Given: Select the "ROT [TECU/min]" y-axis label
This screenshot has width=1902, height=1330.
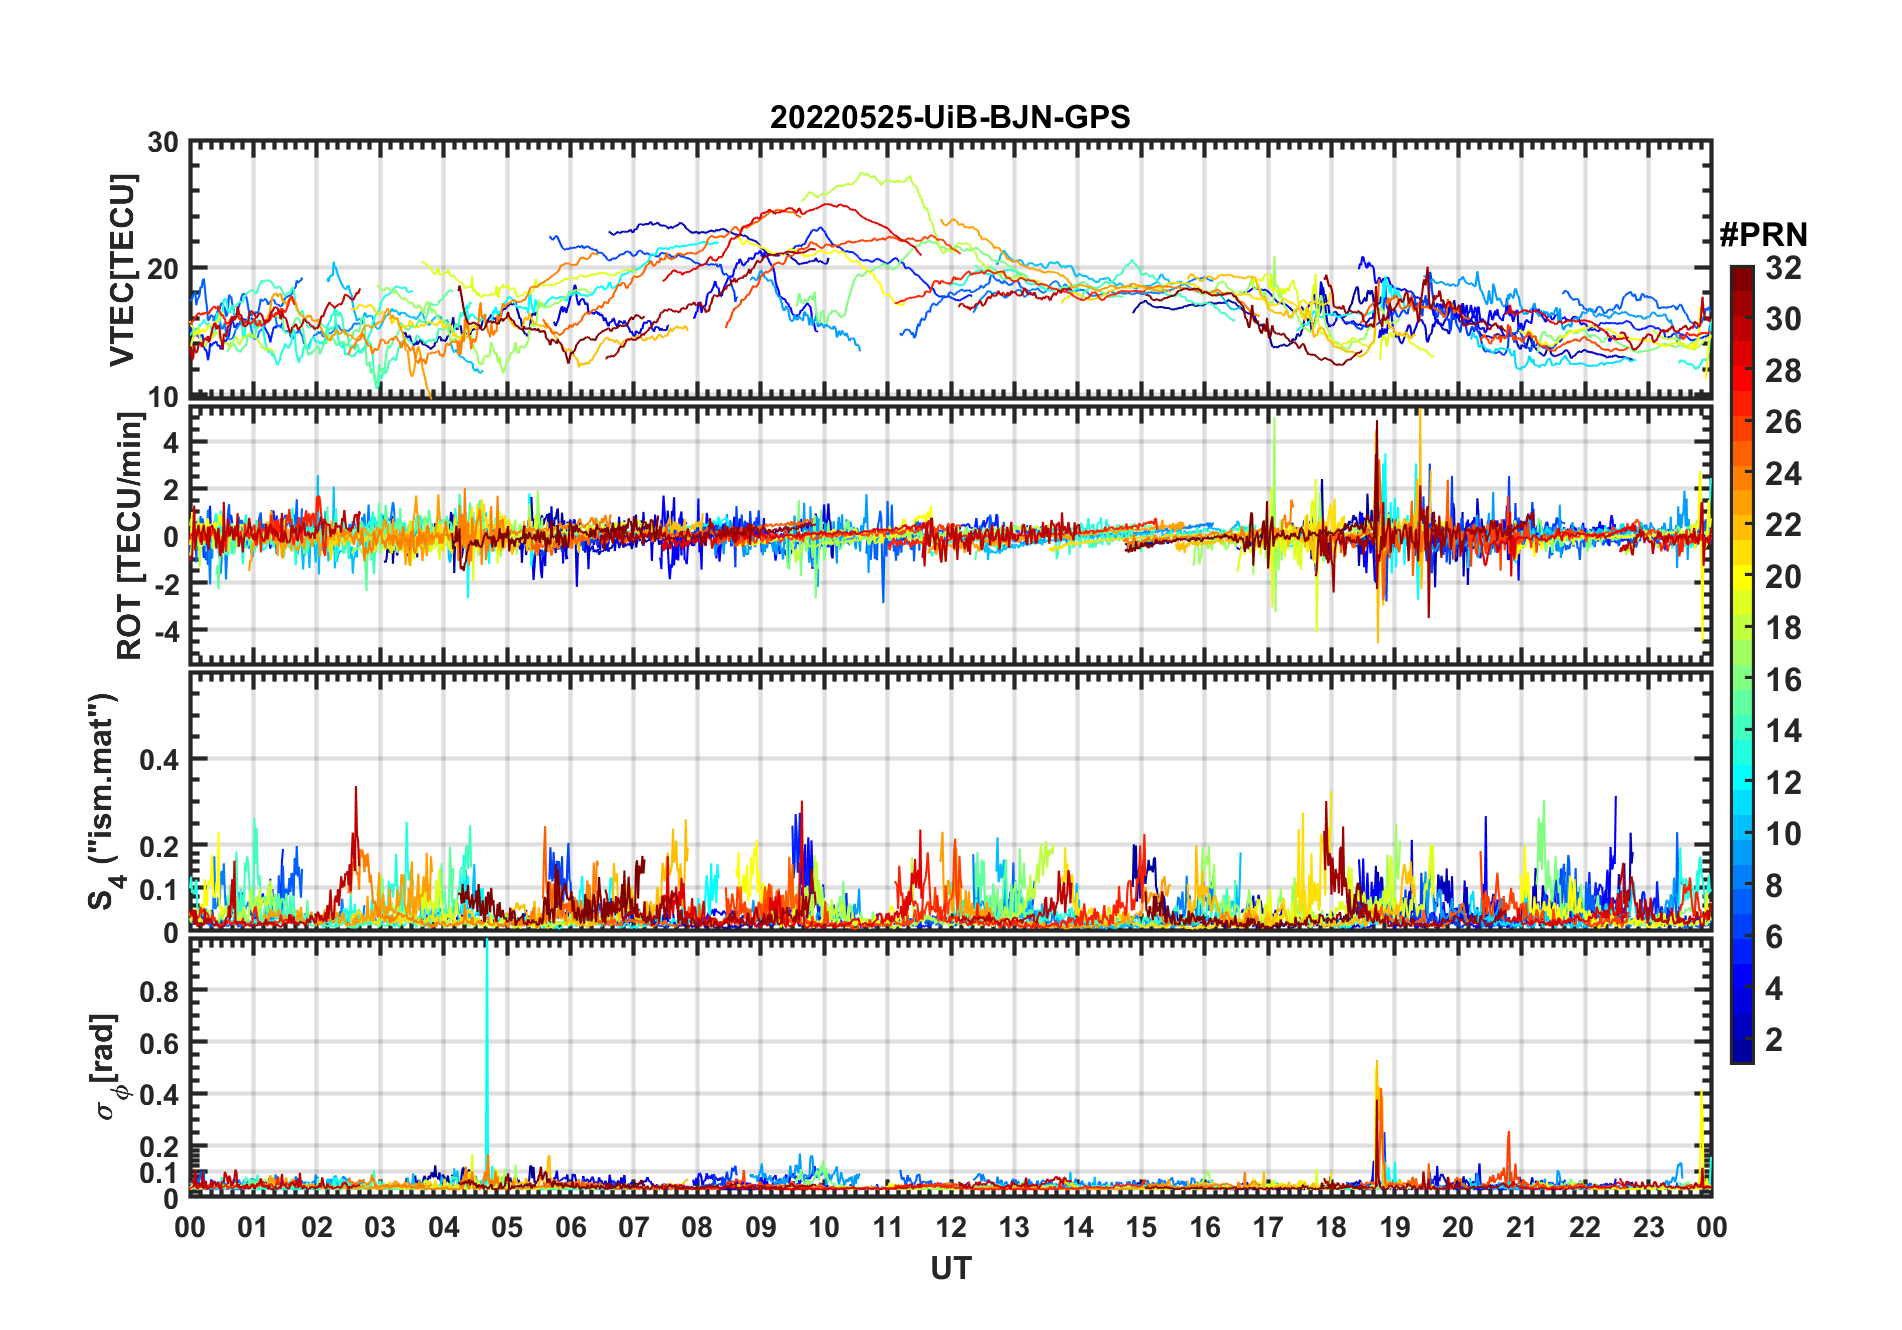Looking at the screenshot, I should (129, 536).
